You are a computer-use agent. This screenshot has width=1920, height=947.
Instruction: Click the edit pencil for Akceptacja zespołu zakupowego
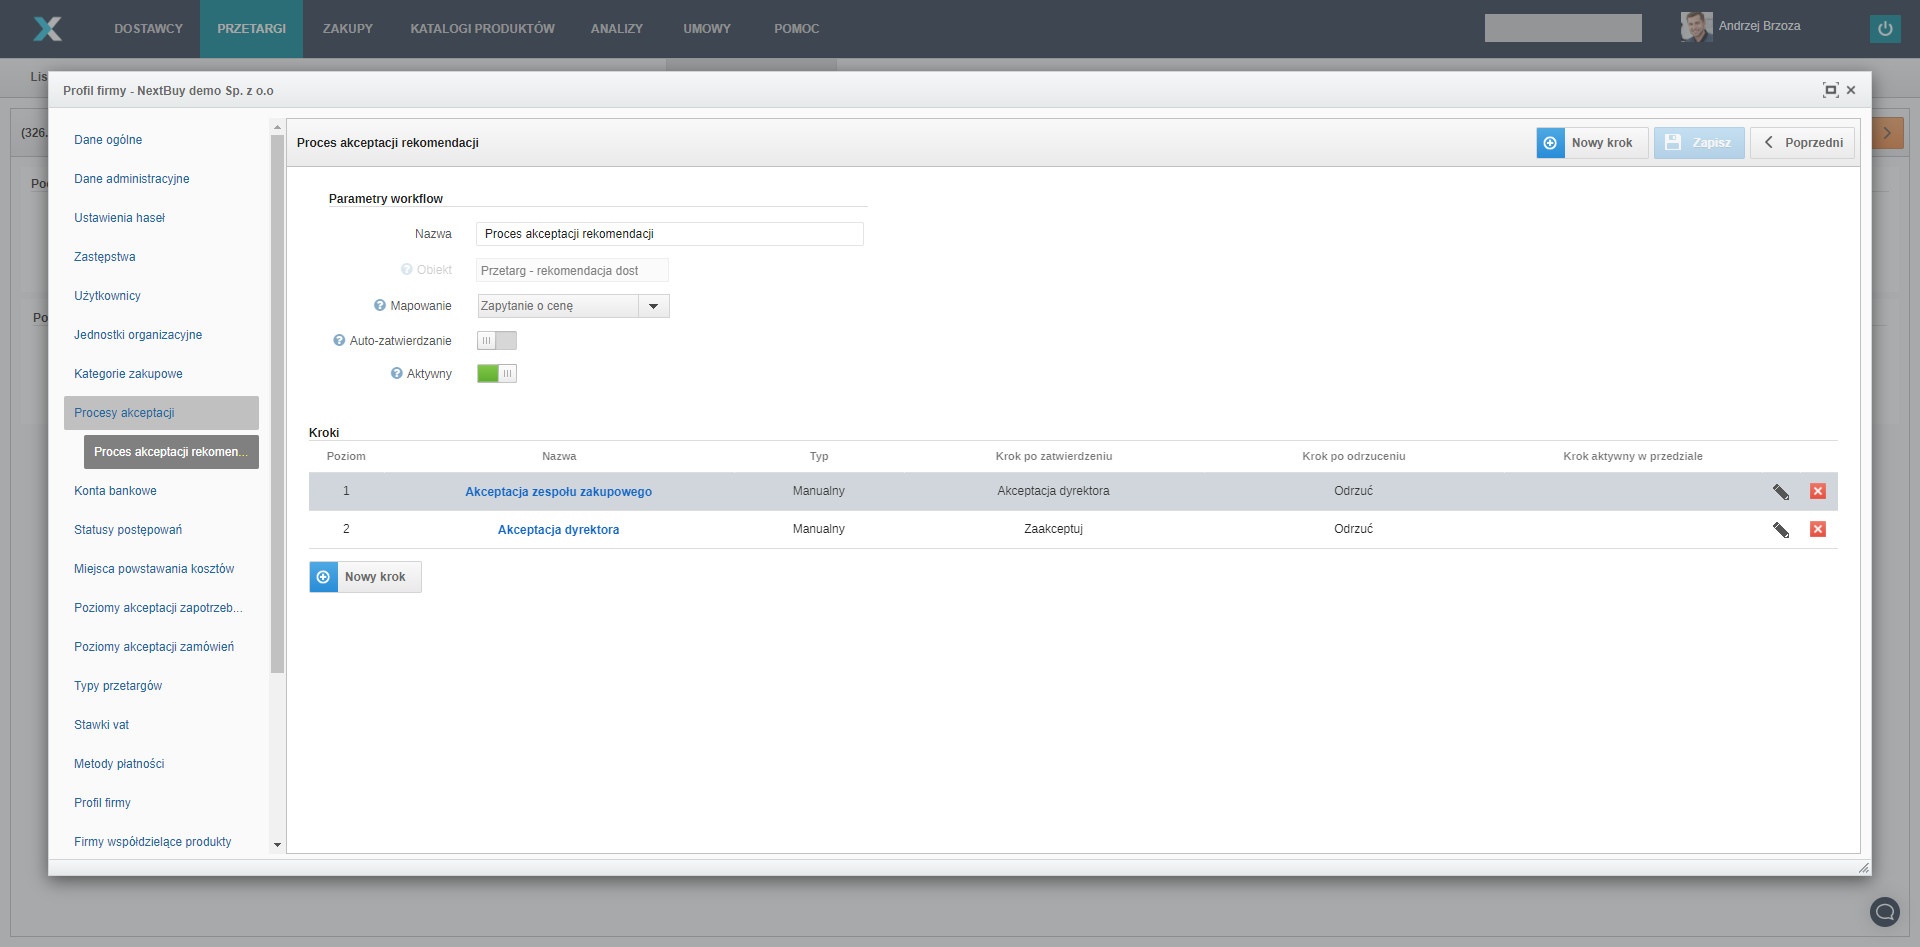coord(1780,491)
